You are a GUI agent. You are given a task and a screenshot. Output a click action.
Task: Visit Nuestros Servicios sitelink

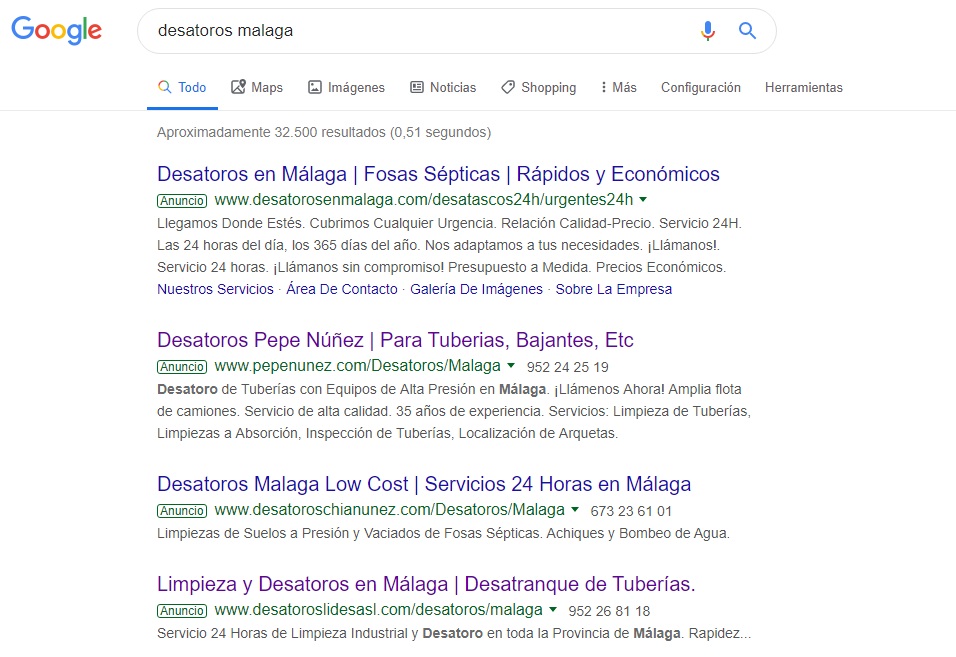point(215,289)
